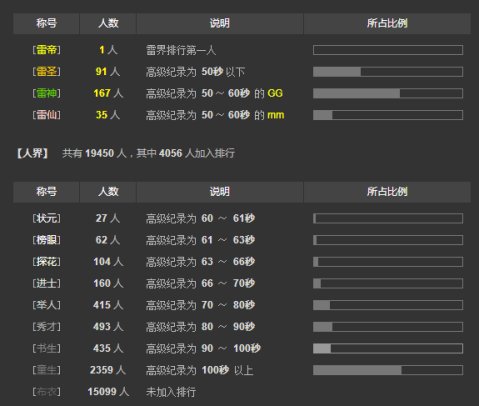The height and width of the screenshot is (406, 479).
Task: Click the [秀才] title label
Action: (x=47, y=327)
